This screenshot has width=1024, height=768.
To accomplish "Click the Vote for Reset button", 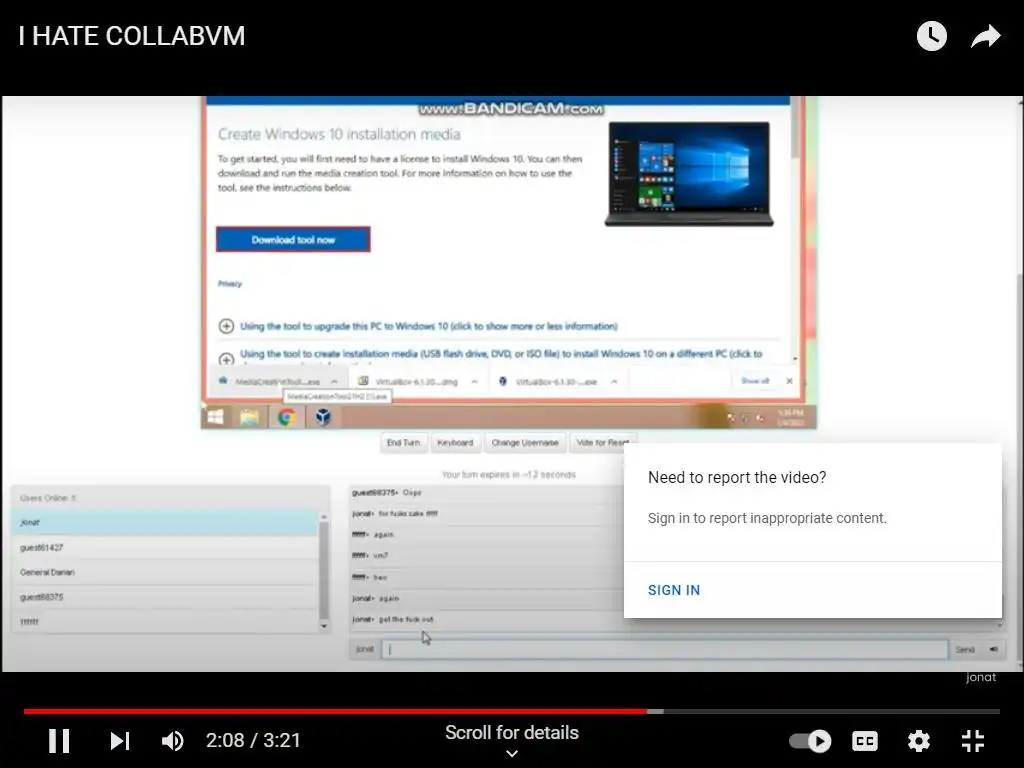I will click(x=602, y=443).
